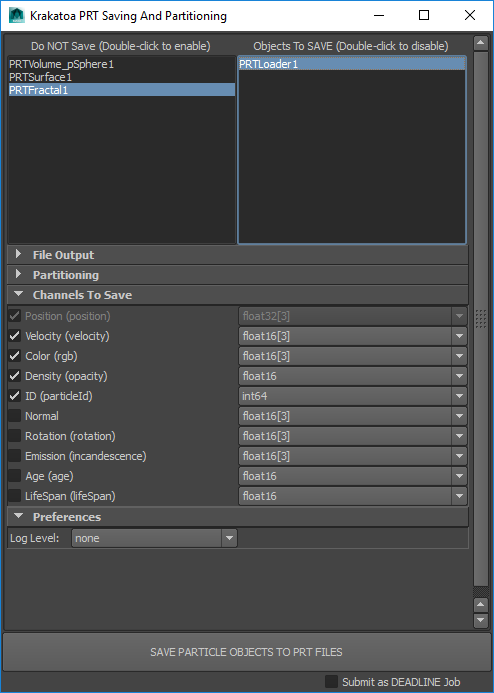The height and width of the screenshot is (693, 494).
Task: Open Rotation data type dropdown
Action: tap(353, 436)
